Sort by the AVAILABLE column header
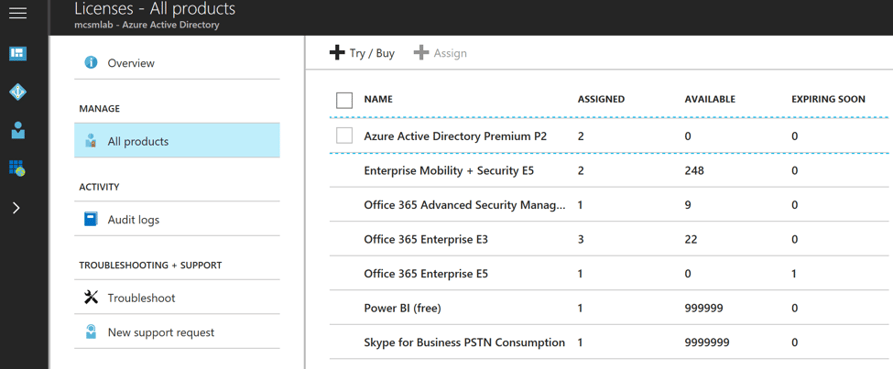 coord(710,99)
